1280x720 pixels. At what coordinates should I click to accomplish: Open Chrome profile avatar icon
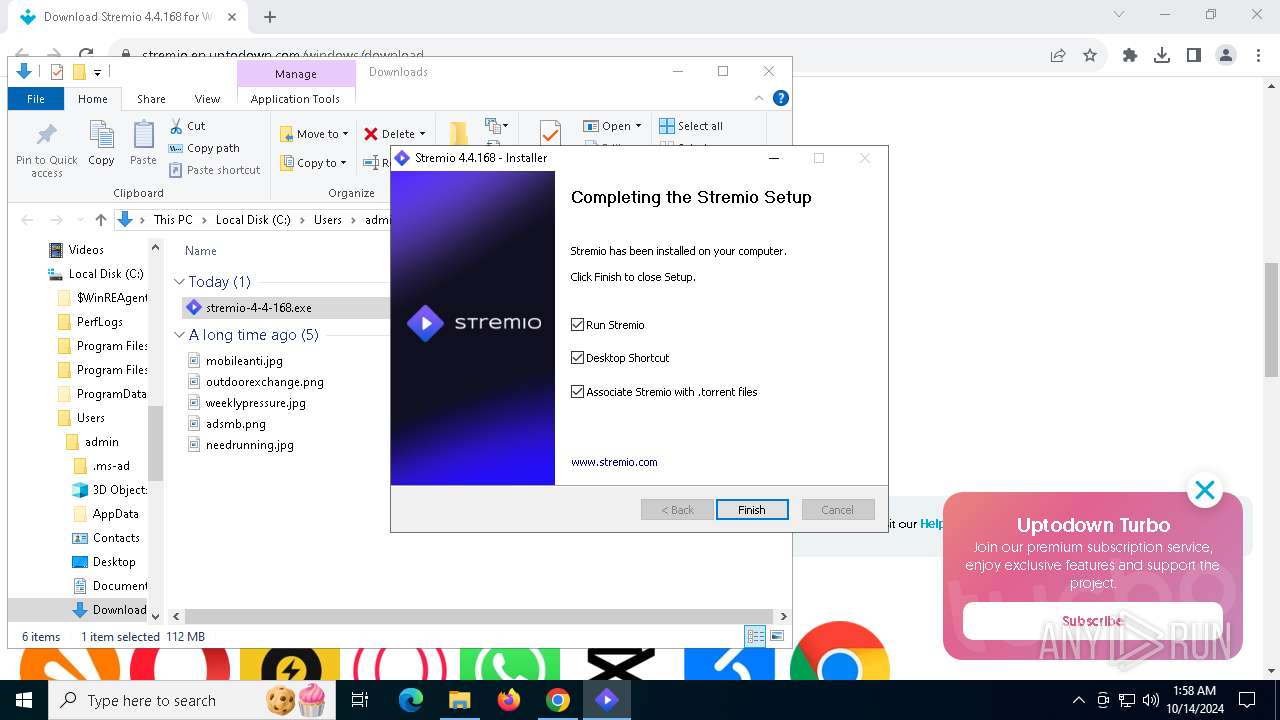tap(1226, 56)
